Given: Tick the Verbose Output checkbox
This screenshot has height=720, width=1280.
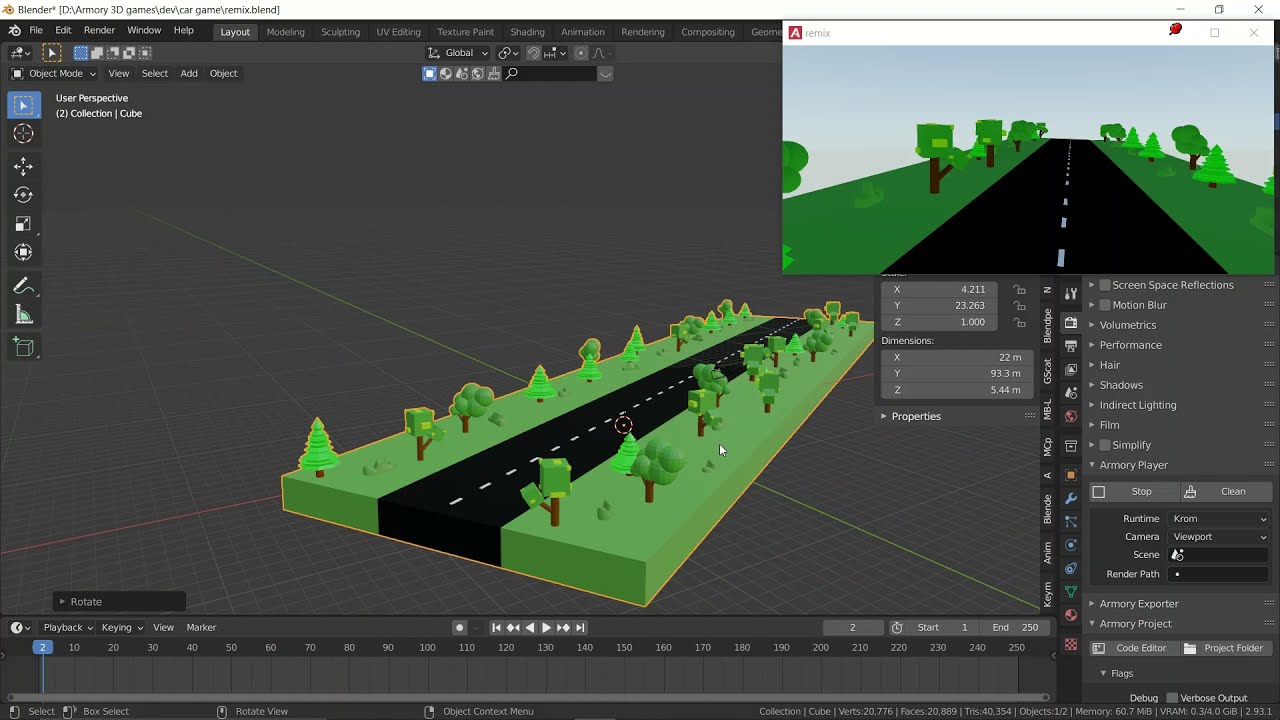Looking at the screenshot, I should [1172, 698].
